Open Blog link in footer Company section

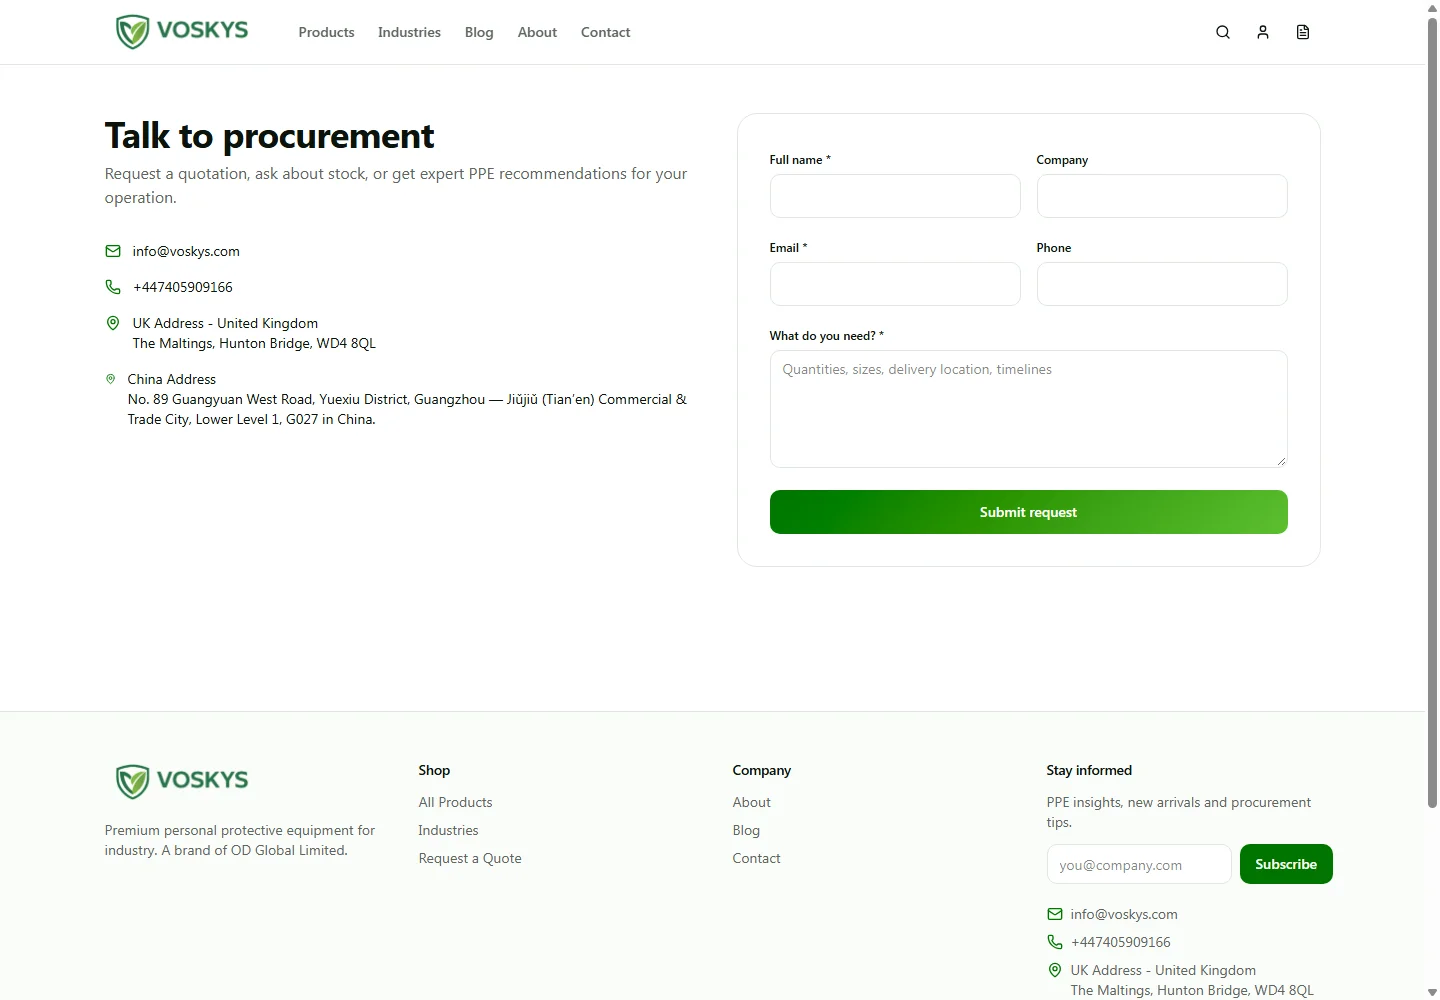pos(746,830)
